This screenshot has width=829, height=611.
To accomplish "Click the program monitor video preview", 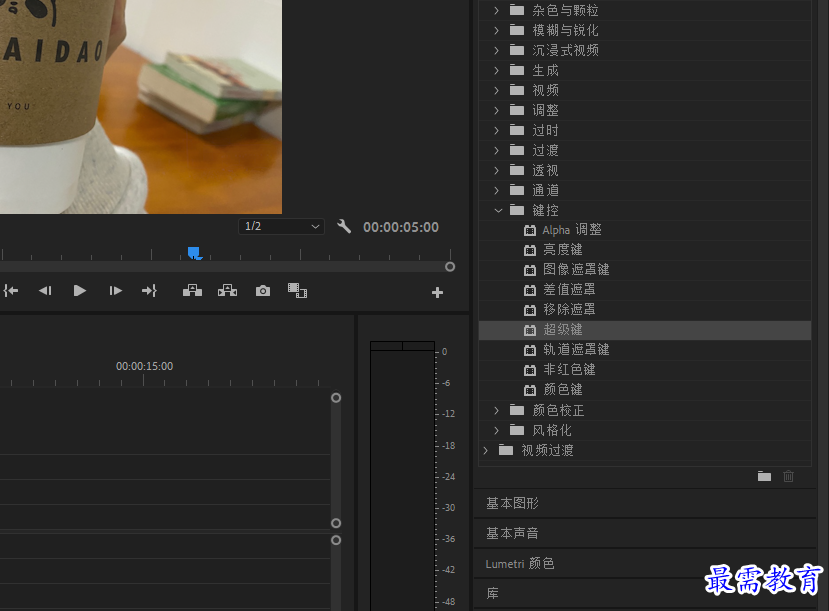I will click(x=141, y=107).
